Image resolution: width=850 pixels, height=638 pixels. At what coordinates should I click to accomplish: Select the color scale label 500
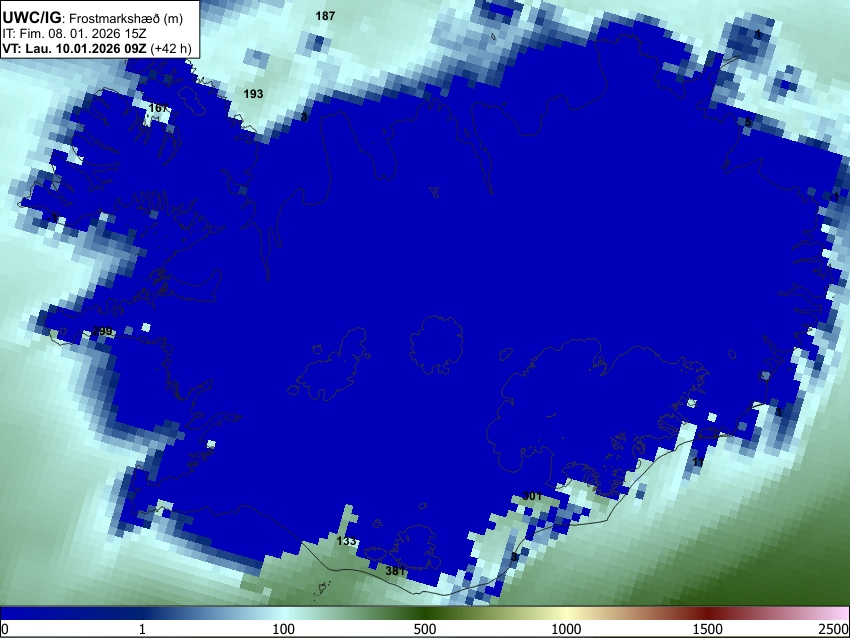tap(425, 629)
